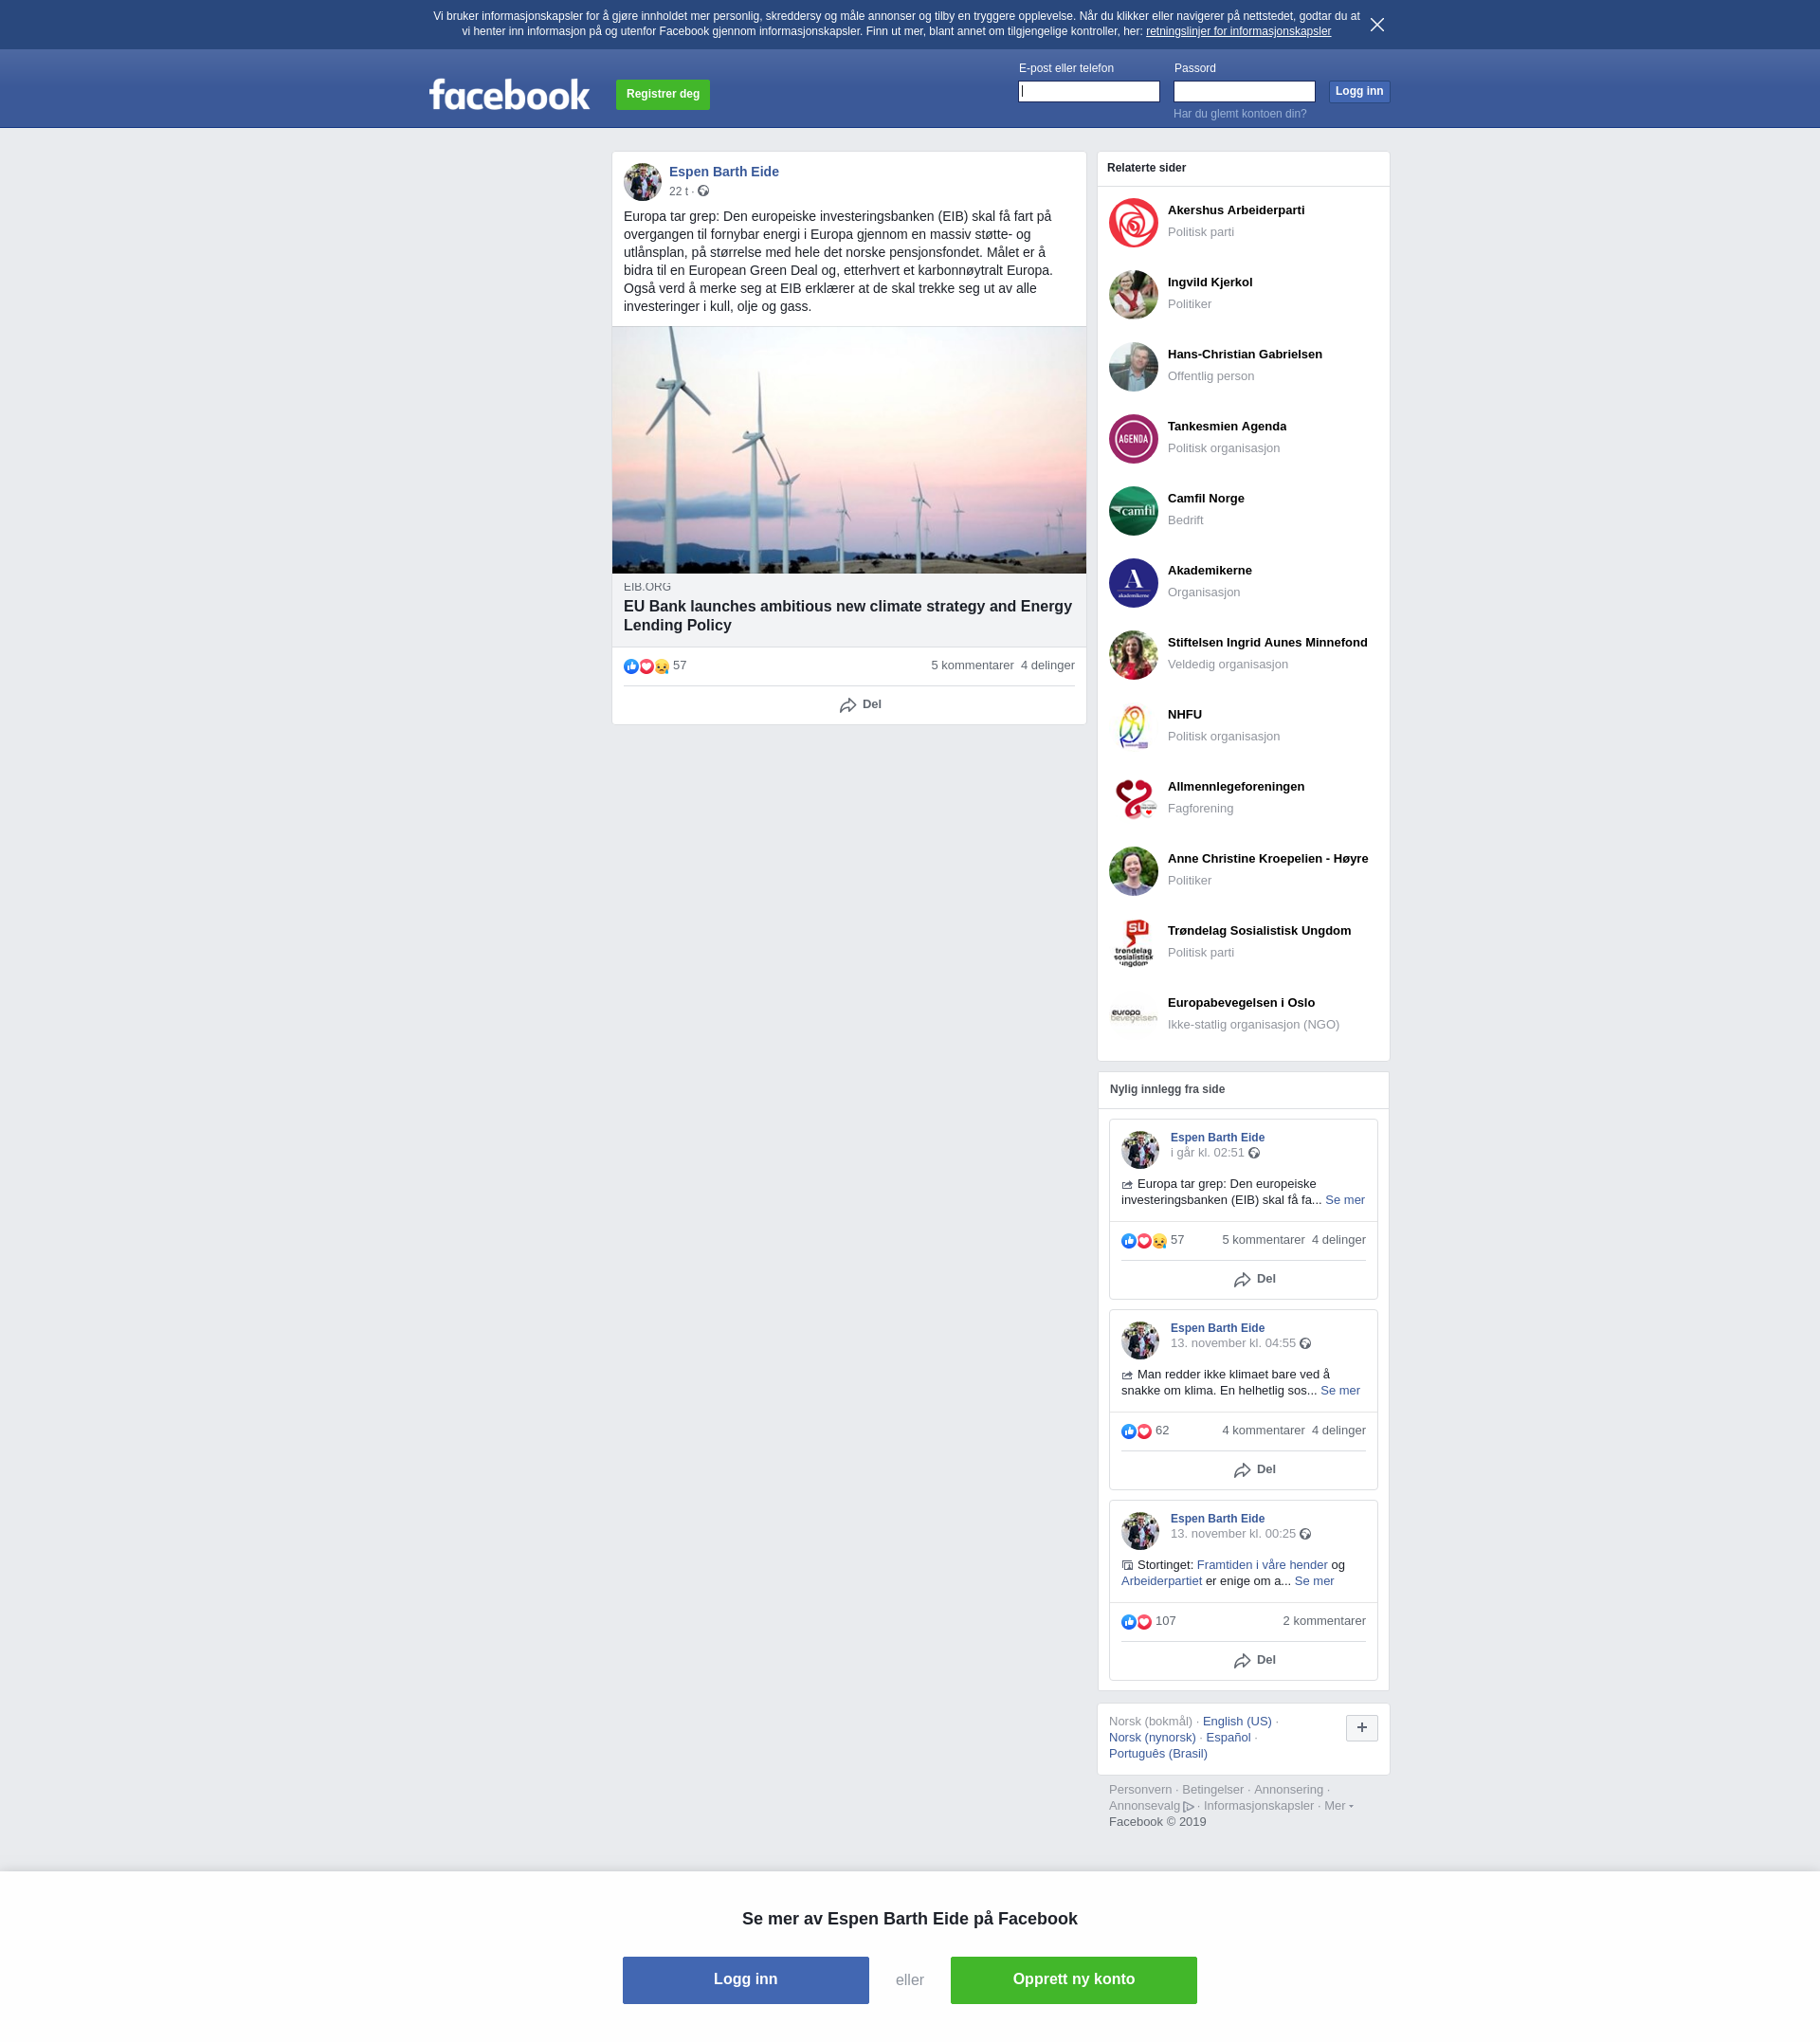Click Del on i går kl. 02:51 post
This screenshot has height=2042, width=1820.
click(1254, 1280)
